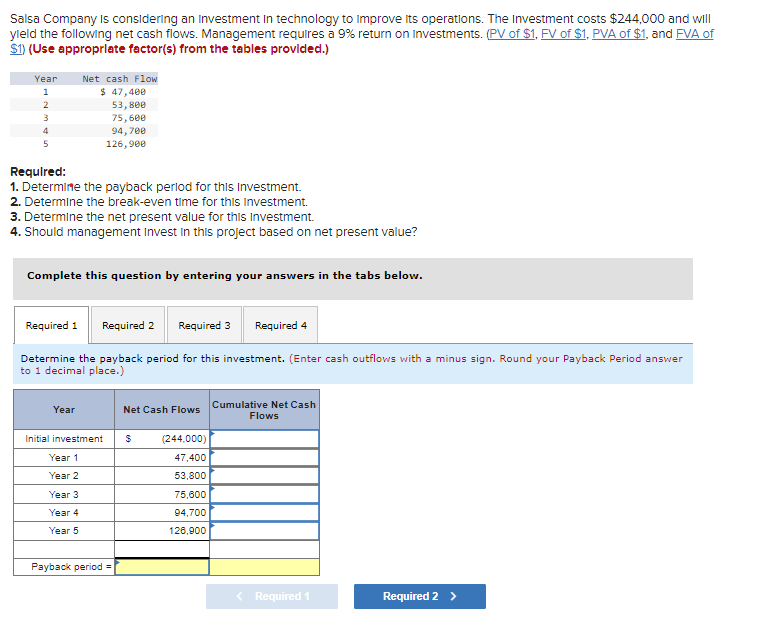The image size is (770, 626).
Task: Click the yellow cell right of Payback period
Action: [x=264, y=567]
